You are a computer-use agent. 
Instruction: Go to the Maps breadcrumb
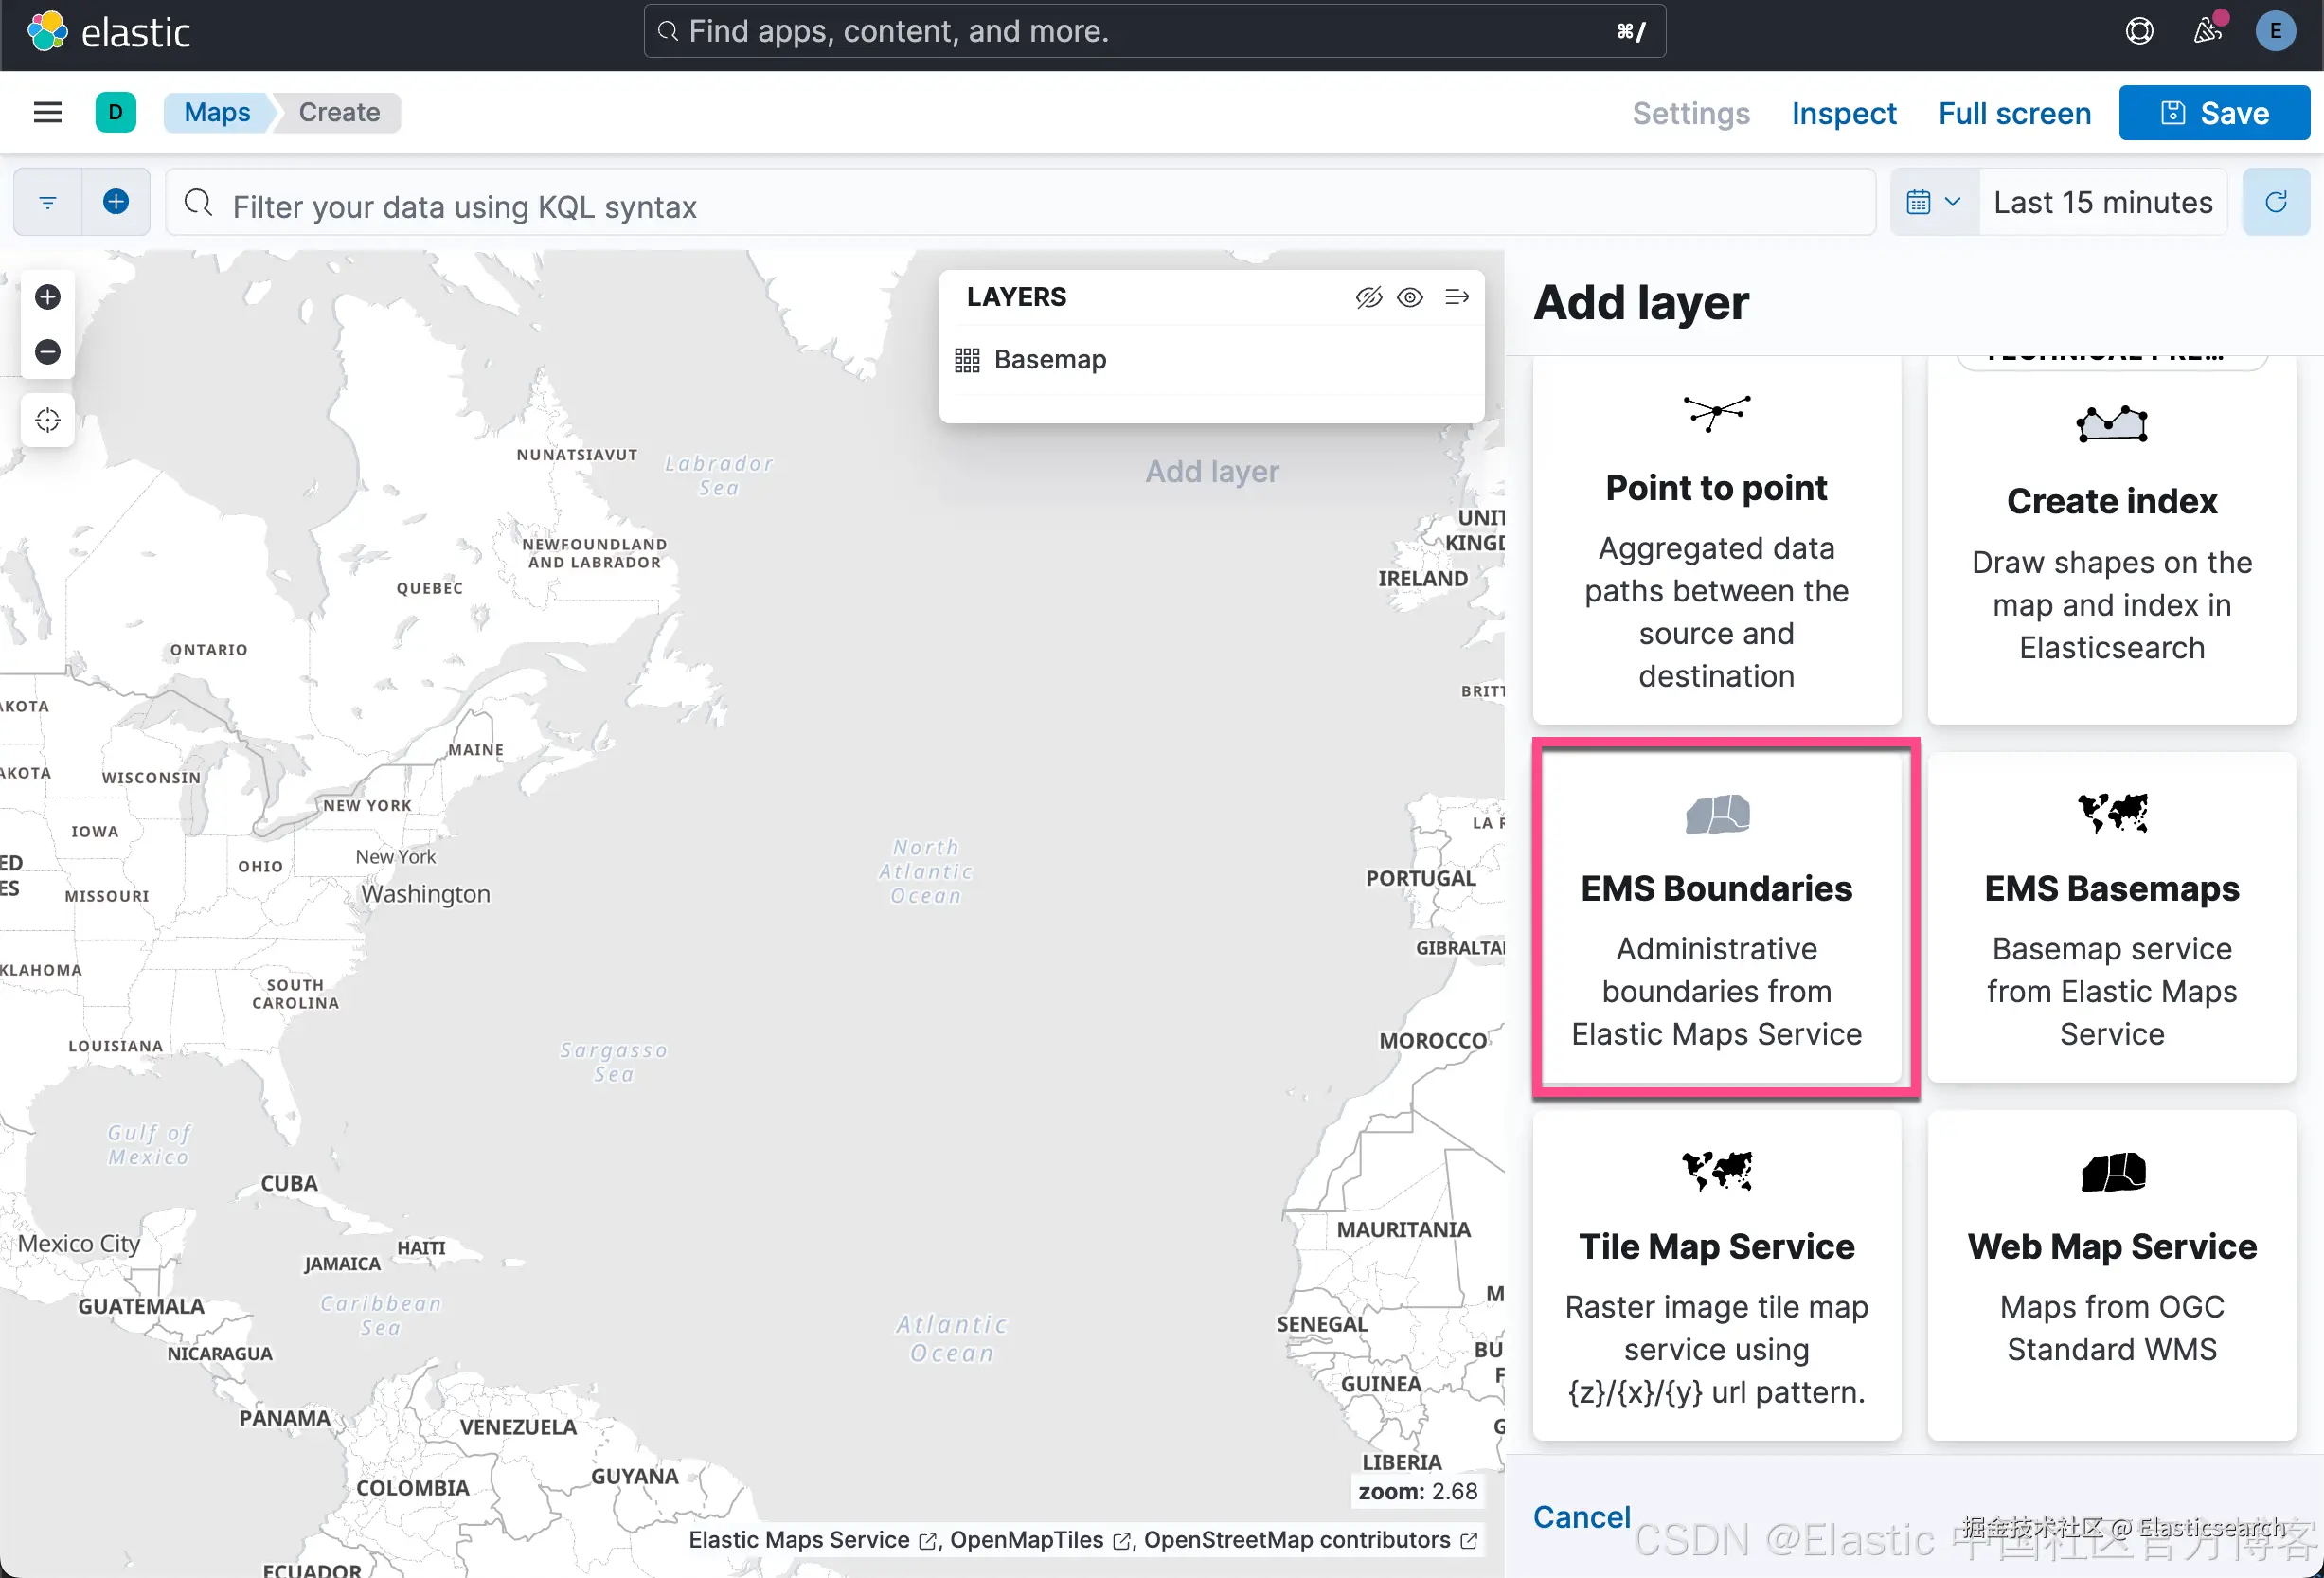pyautogui.click(x=217, y=112)
